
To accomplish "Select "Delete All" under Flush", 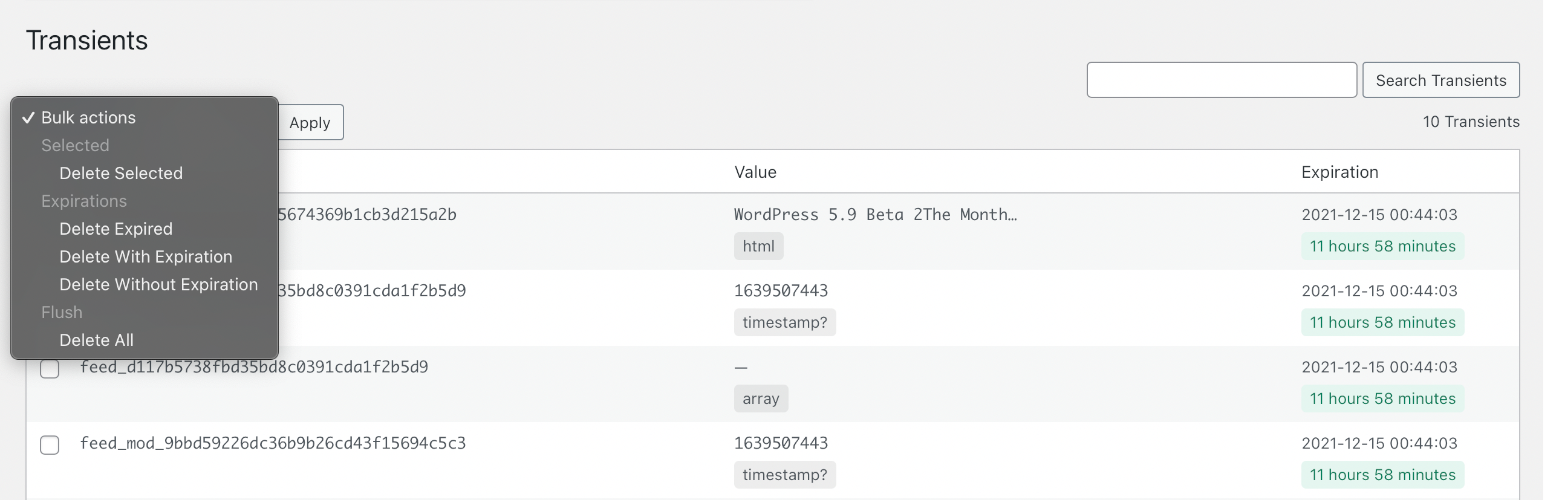I will click(96, 340).
